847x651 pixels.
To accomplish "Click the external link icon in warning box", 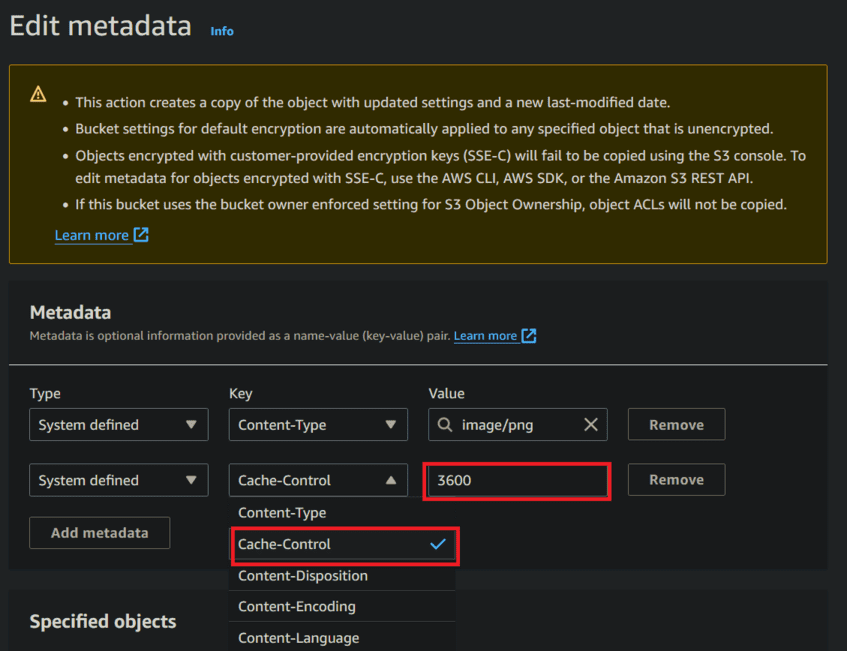I will [141, 235].
